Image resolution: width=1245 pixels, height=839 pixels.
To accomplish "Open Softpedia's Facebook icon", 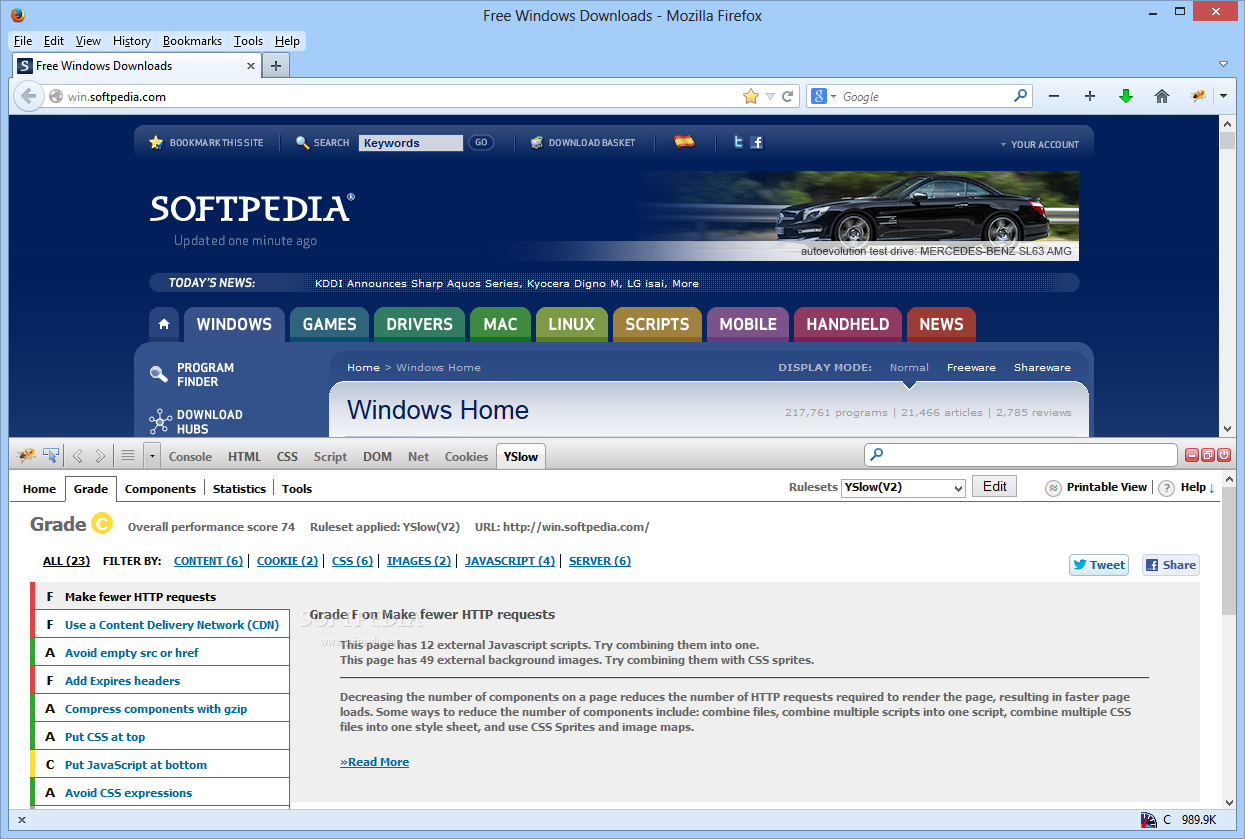I will (x=756, y=142).
